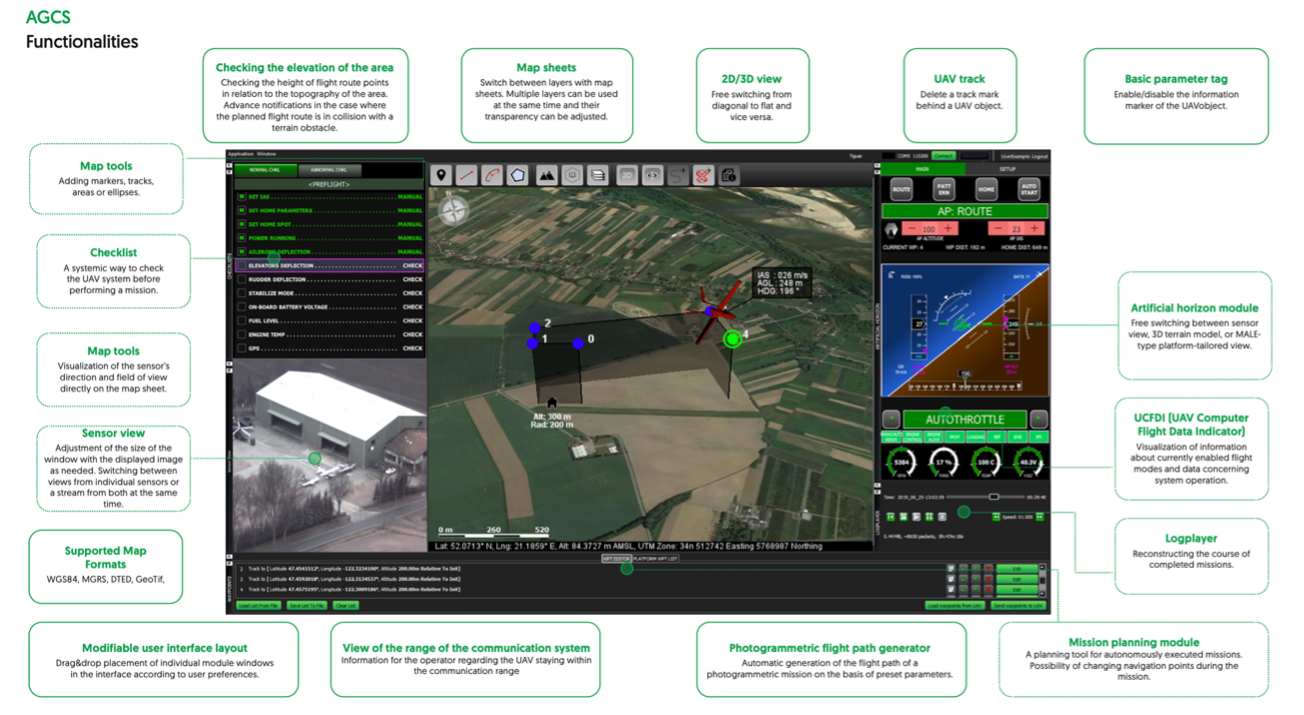The height and width of the screenshot is (715, 1304).
Task: Switch to the next mode after Autothrottle
Action: pos(1039,419)
